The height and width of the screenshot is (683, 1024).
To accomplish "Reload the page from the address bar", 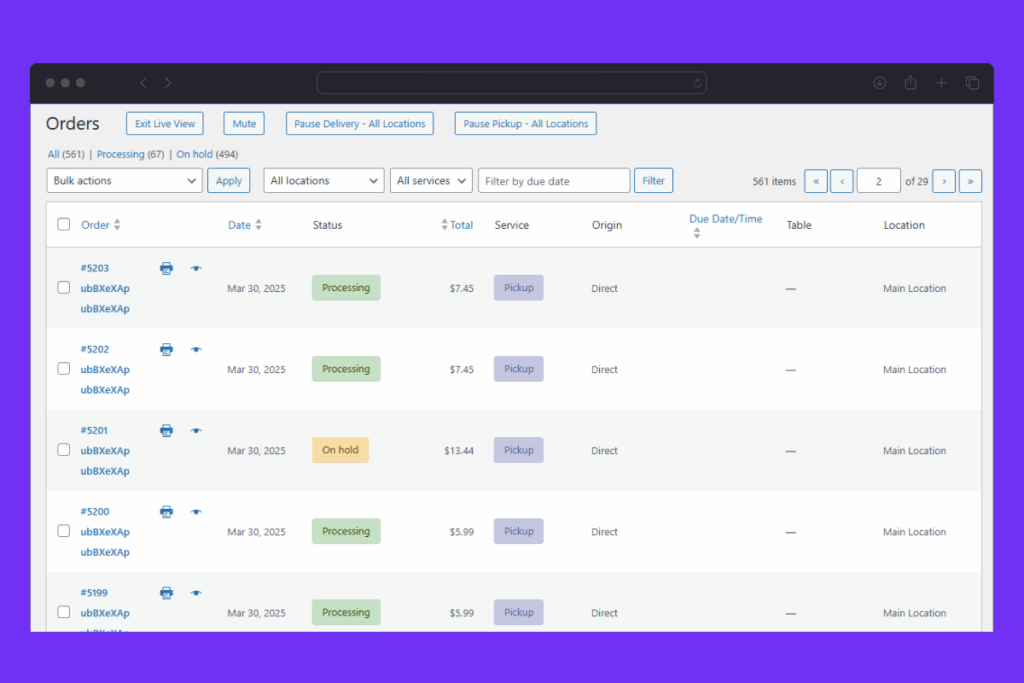I will point(697,83).
